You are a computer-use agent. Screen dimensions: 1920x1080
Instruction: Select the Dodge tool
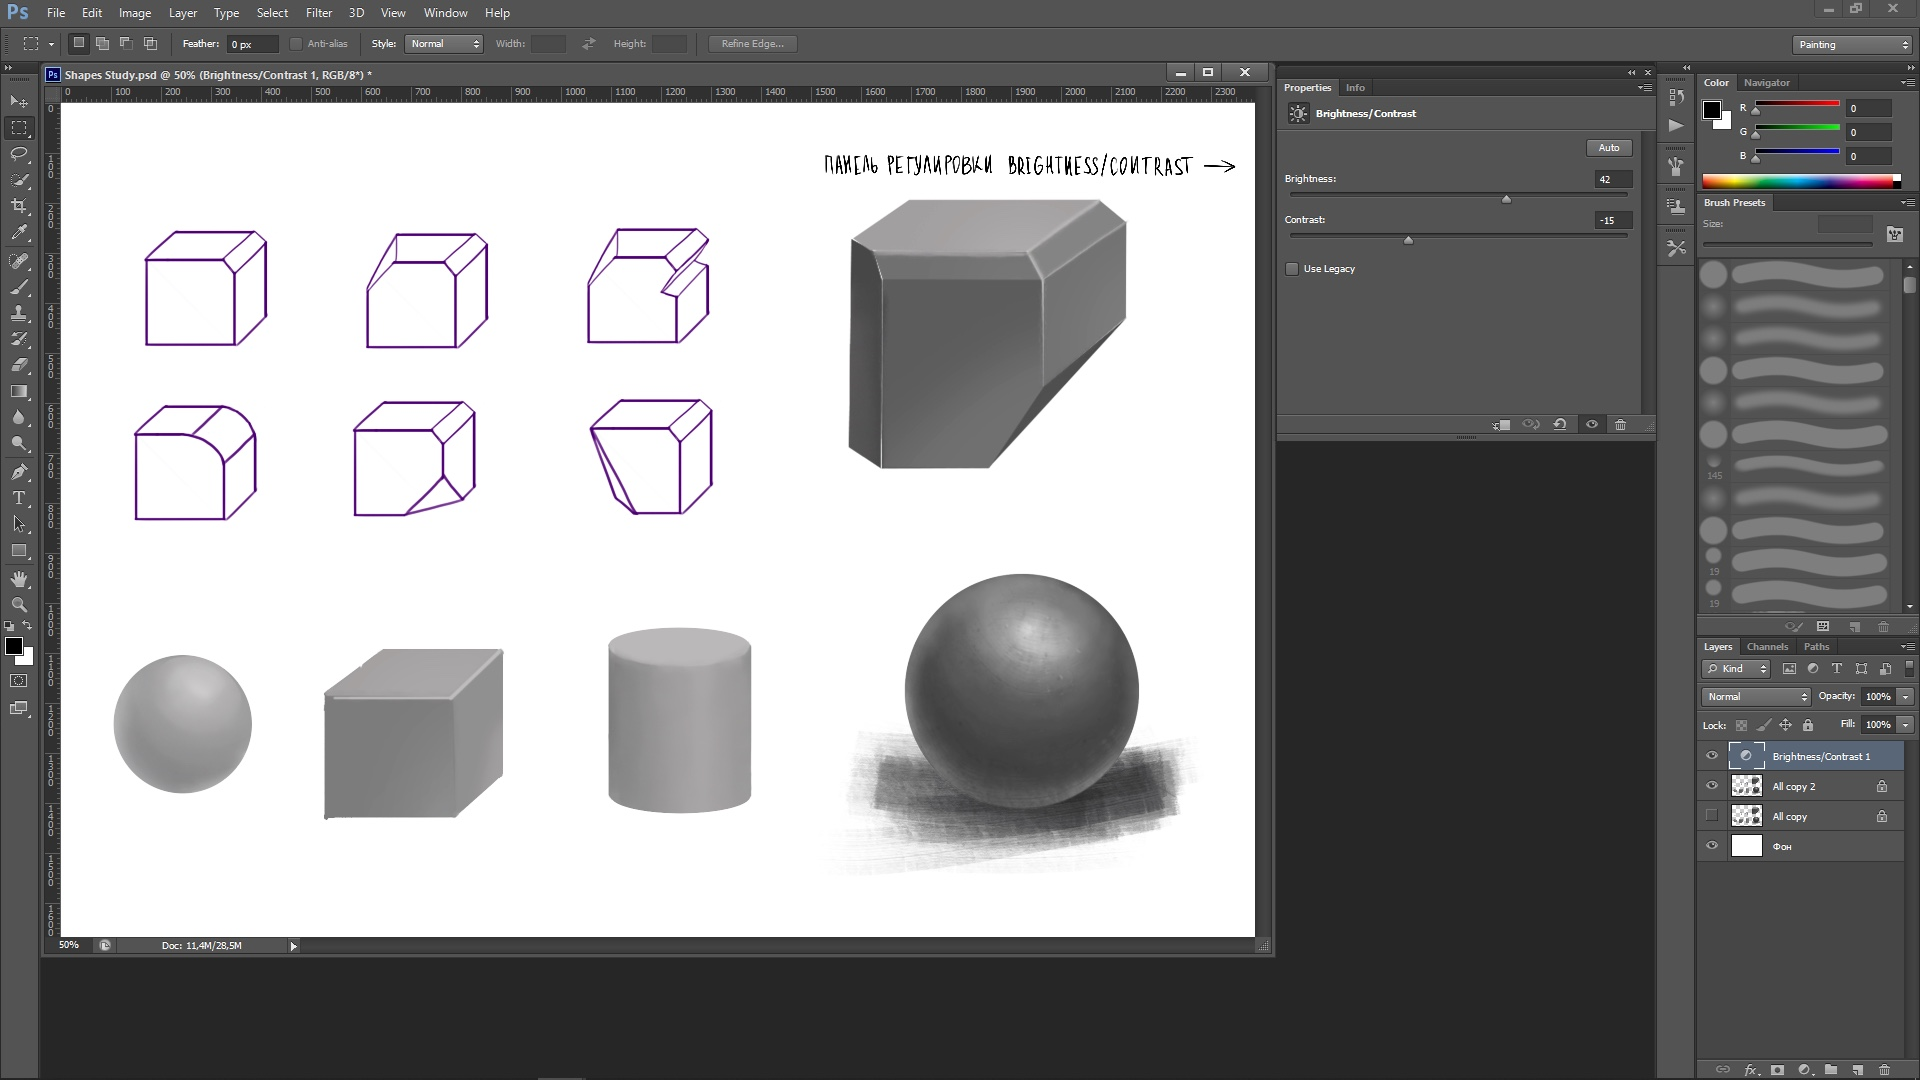pyautogui.click(x=19, y=443)
